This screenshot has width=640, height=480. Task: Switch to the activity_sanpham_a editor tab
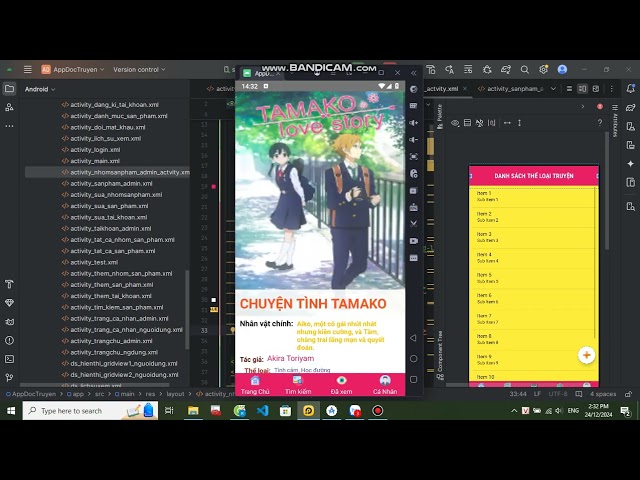click(x=511, y=89)
